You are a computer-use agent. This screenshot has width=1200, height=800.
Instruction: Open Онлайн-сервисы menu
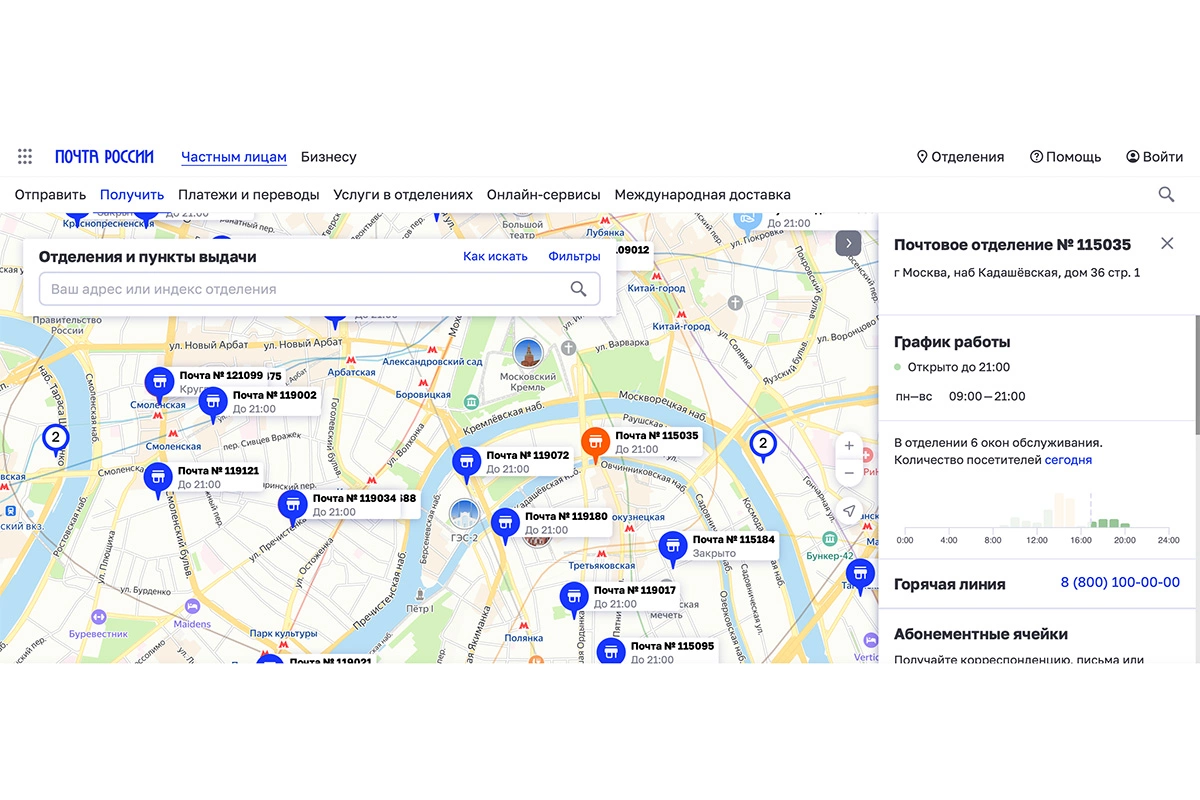544,195
